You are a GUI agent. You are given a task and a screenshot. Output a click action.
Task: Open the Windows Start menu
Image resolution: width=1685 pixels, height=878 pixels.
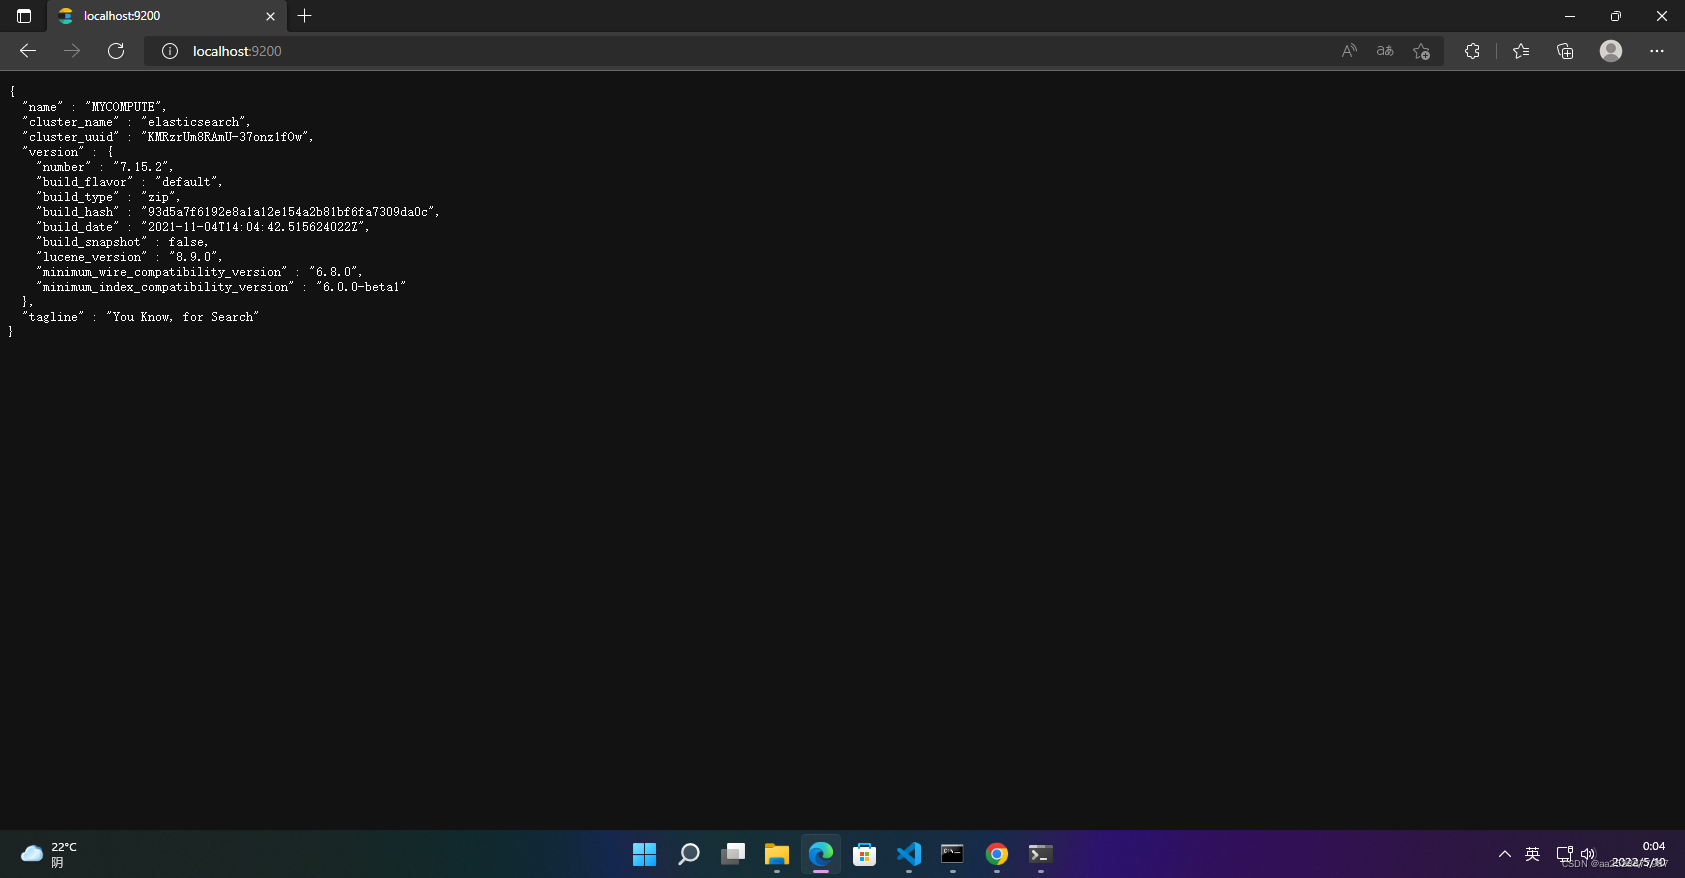[x=645, y=854]
